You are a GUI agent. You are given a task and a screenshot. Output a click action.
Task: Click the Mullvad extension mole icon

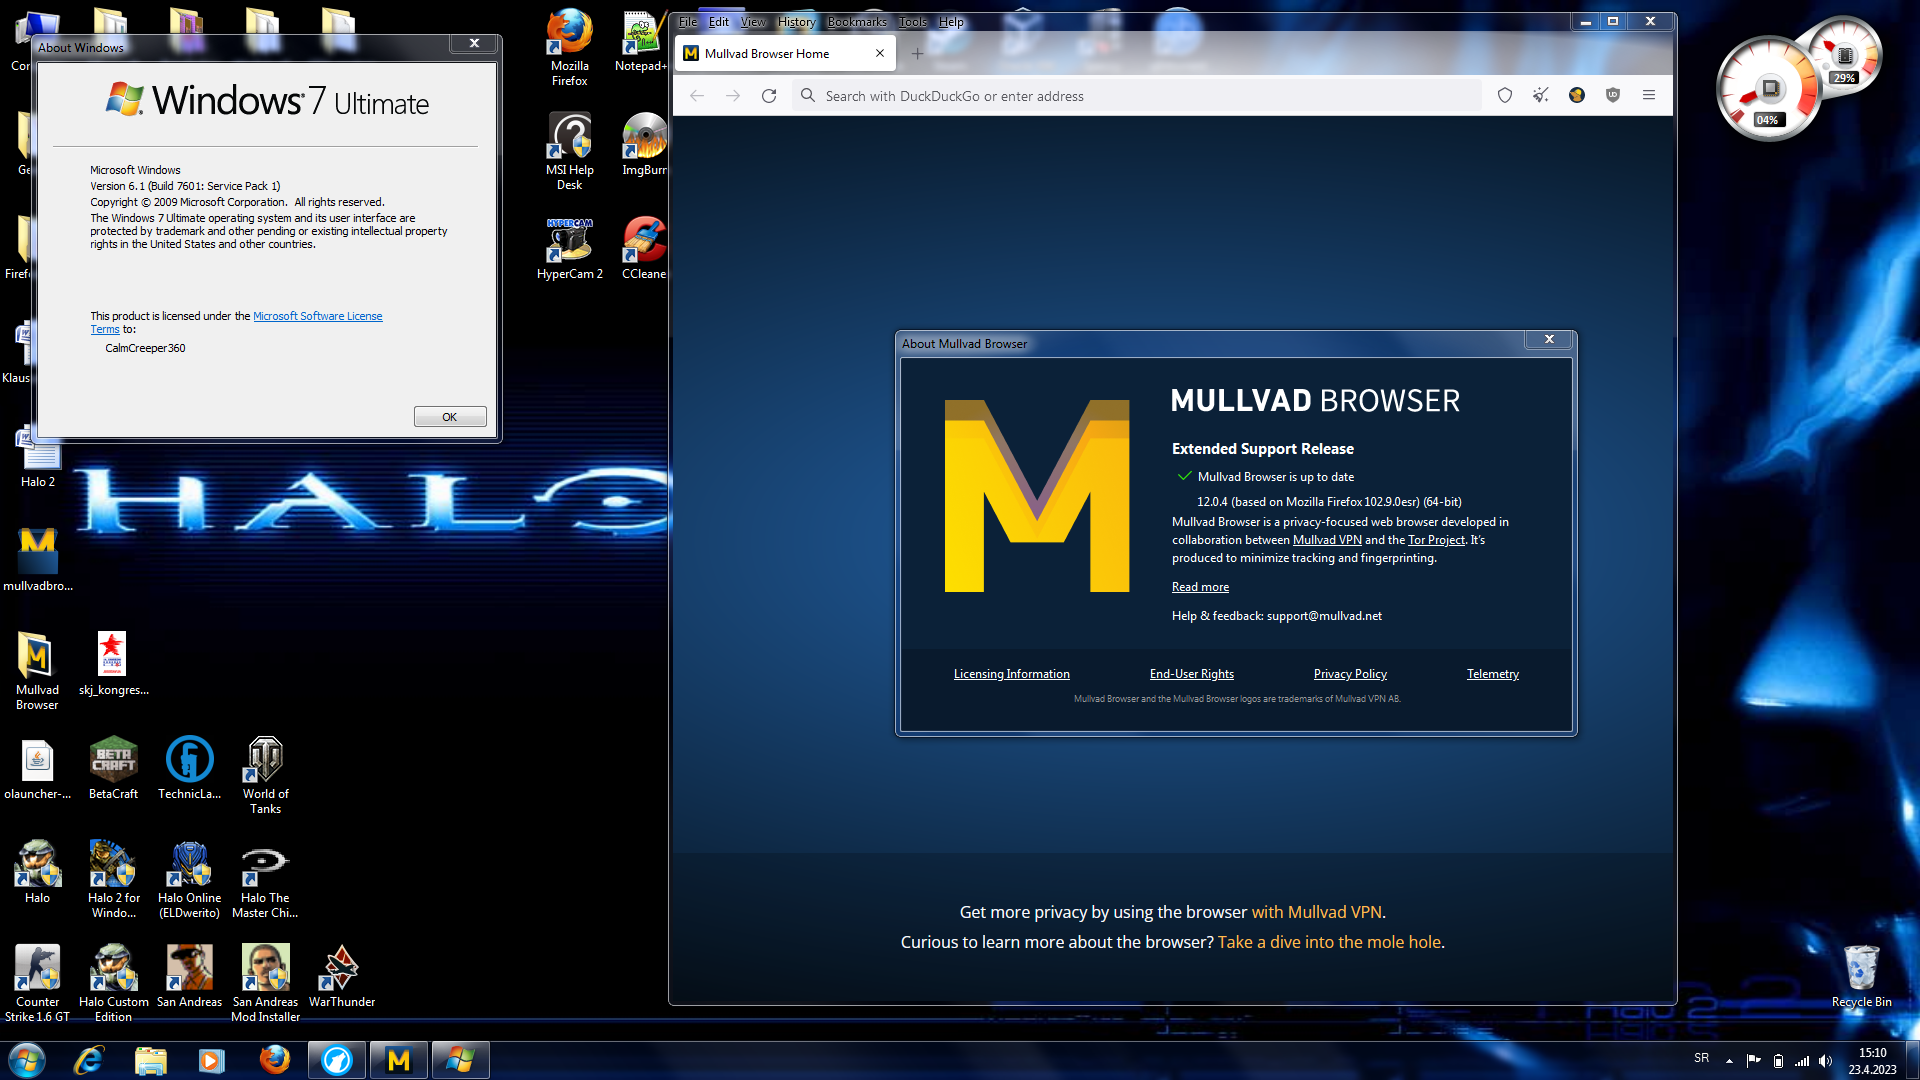[1576, 96]
